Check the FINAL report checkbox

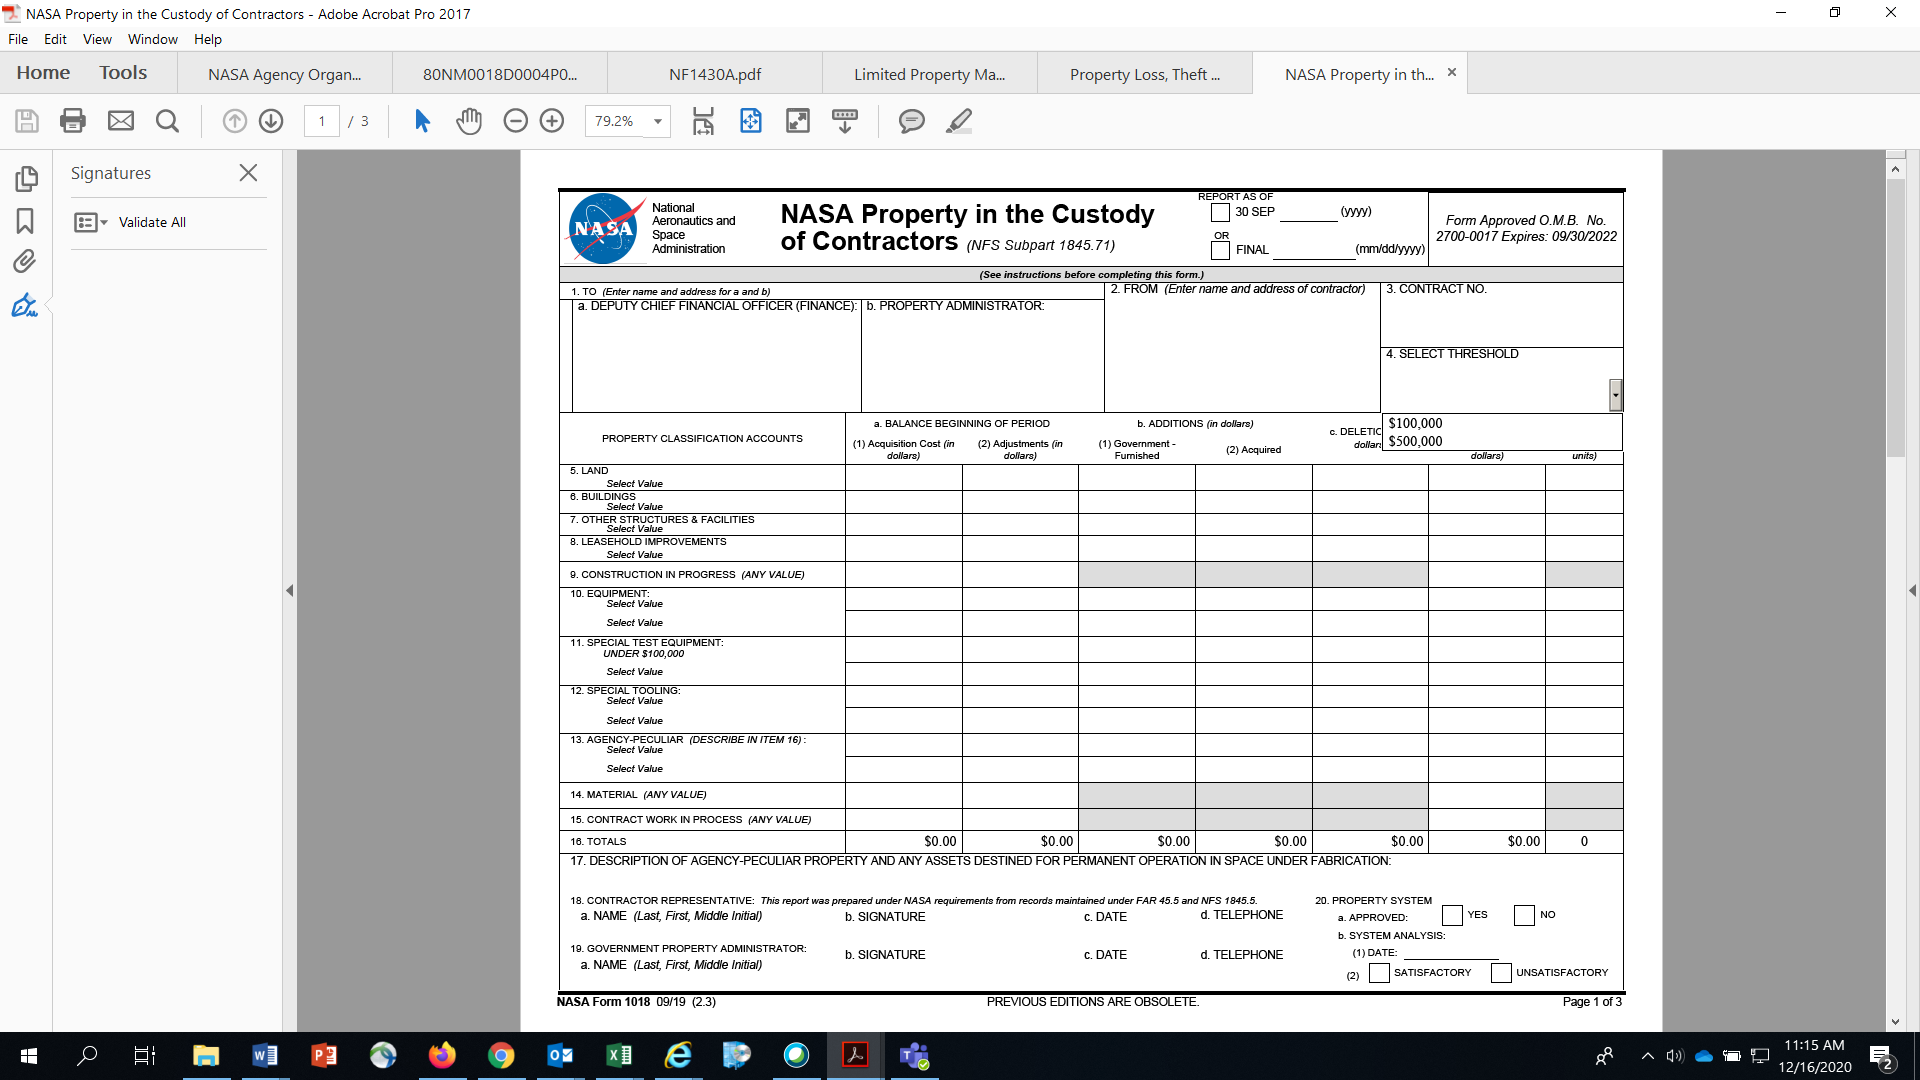[1220, 250]
